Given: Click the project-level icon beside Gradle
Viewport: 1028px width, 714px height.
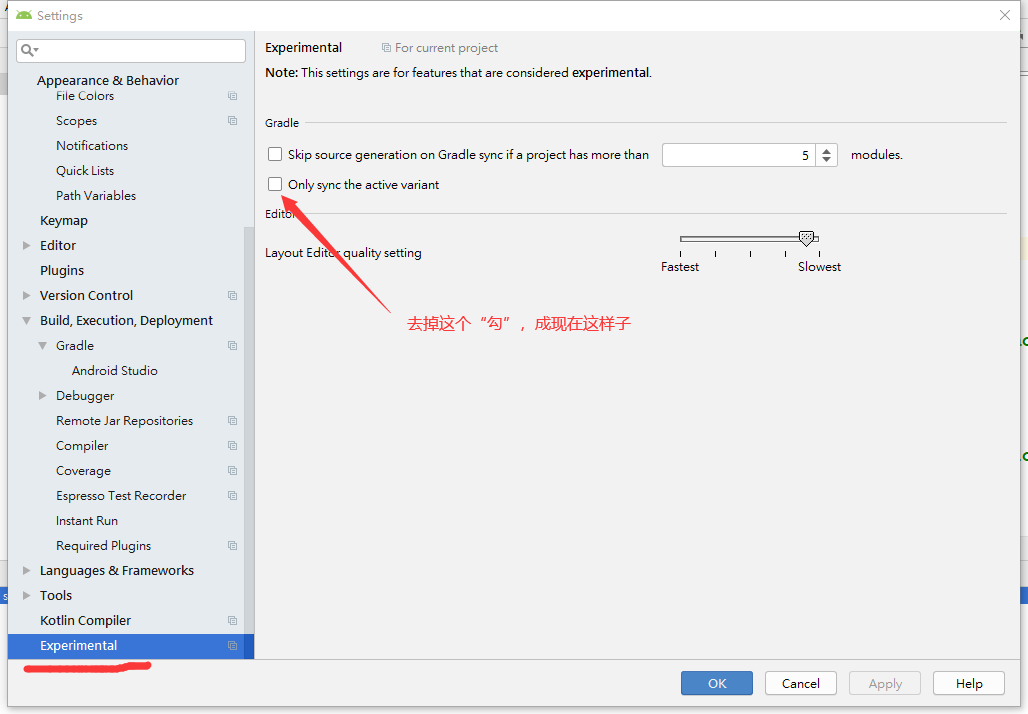Looking at the screenshot, I should click(232, 346).
